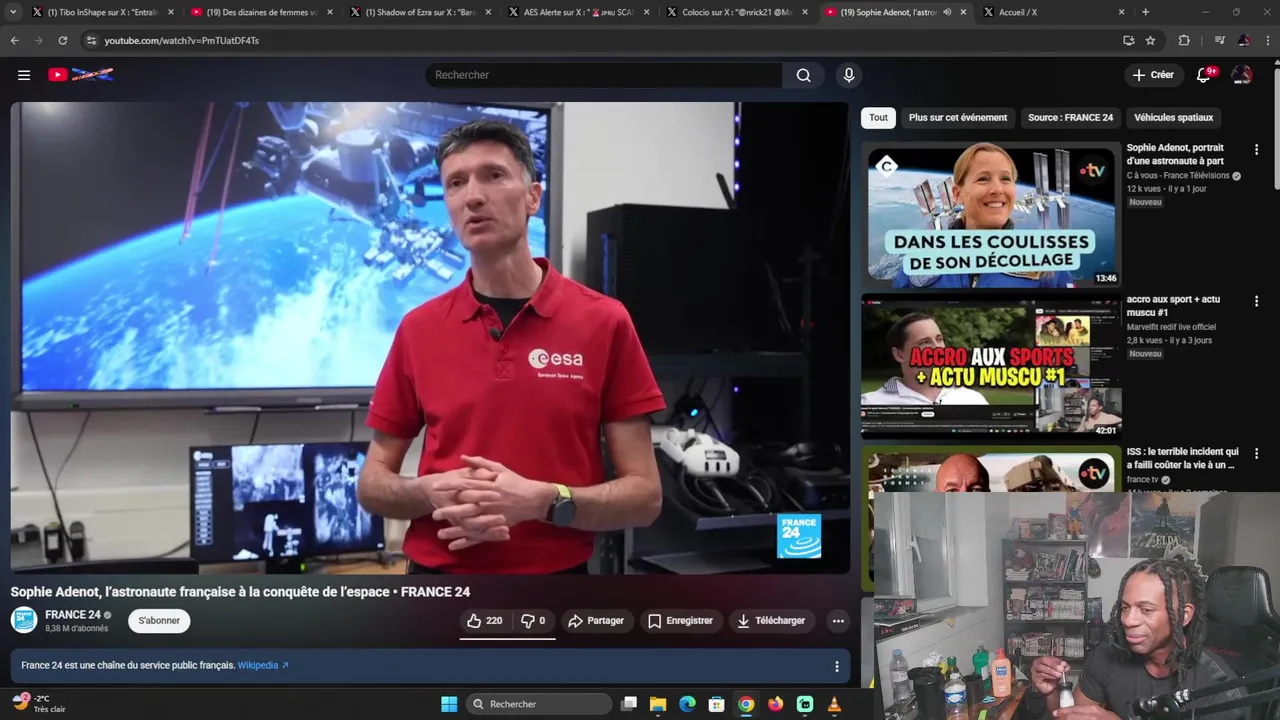Mute the Sophie Adenot tab audio
The image size is (1280, 720).
(x=946, y=12)
